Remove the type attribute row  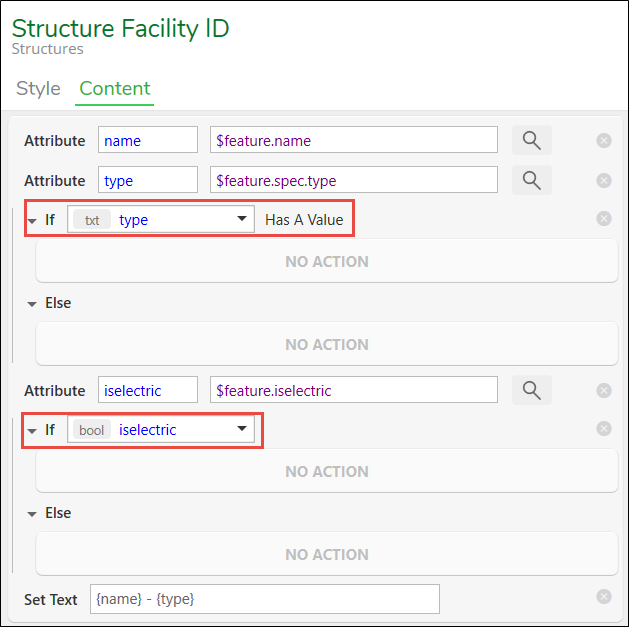tap(604, 180)
